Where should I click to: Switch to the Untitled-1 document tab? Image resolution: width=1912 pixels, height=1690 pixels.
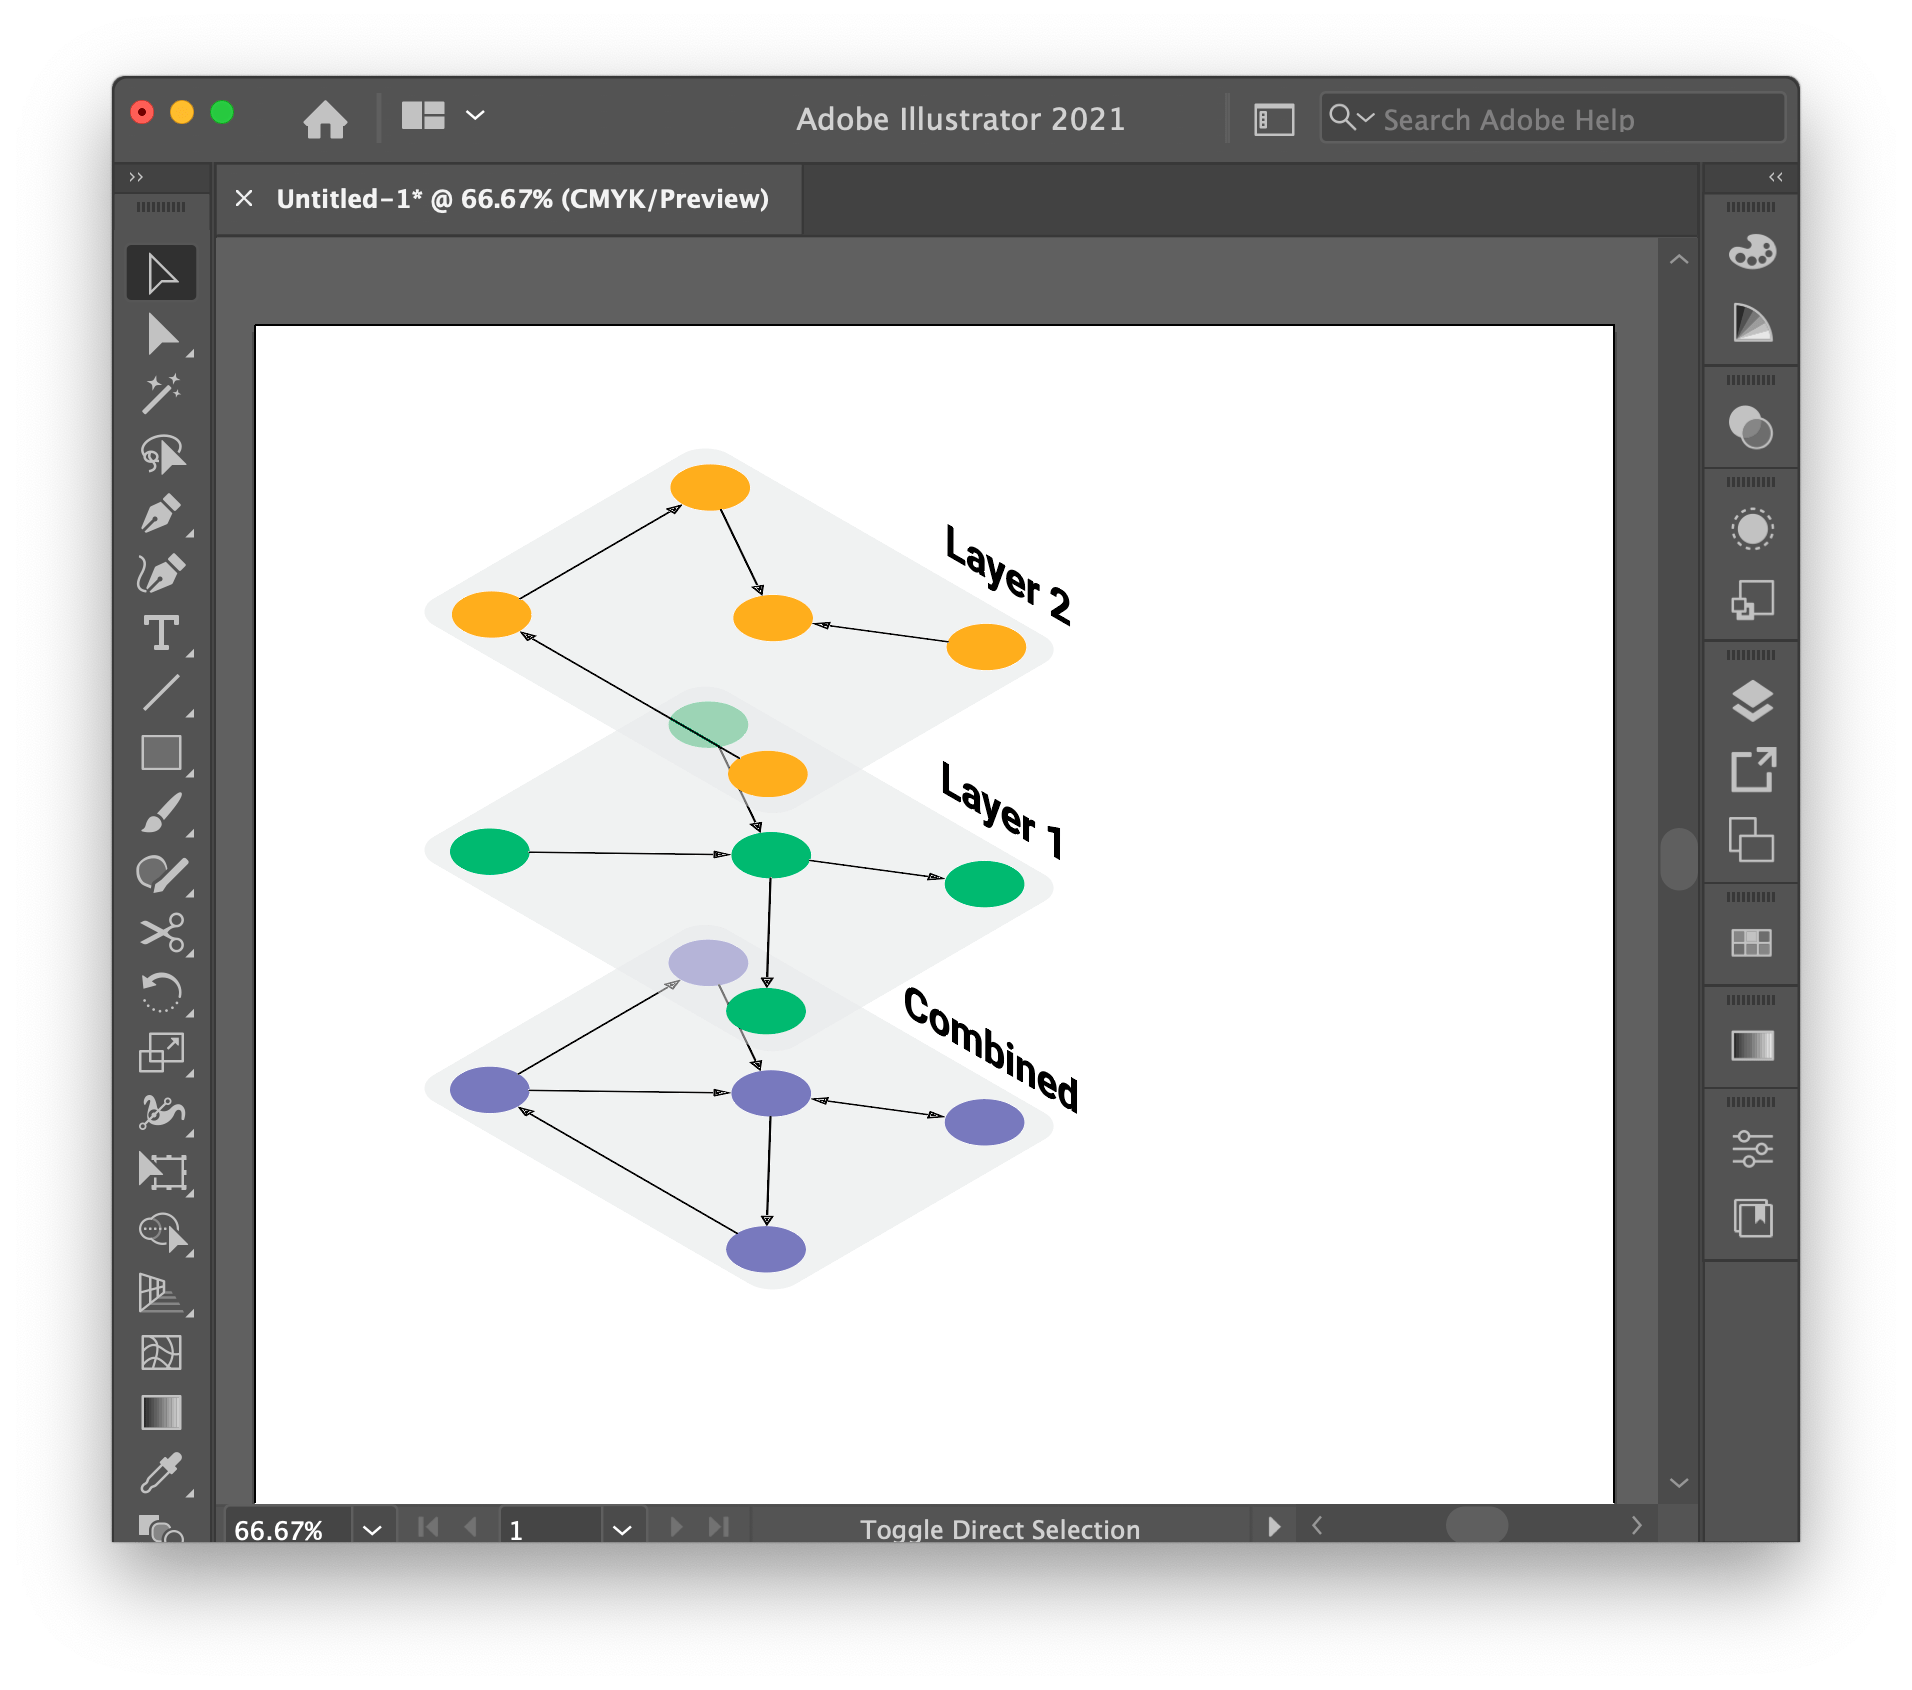coord(522,199)
